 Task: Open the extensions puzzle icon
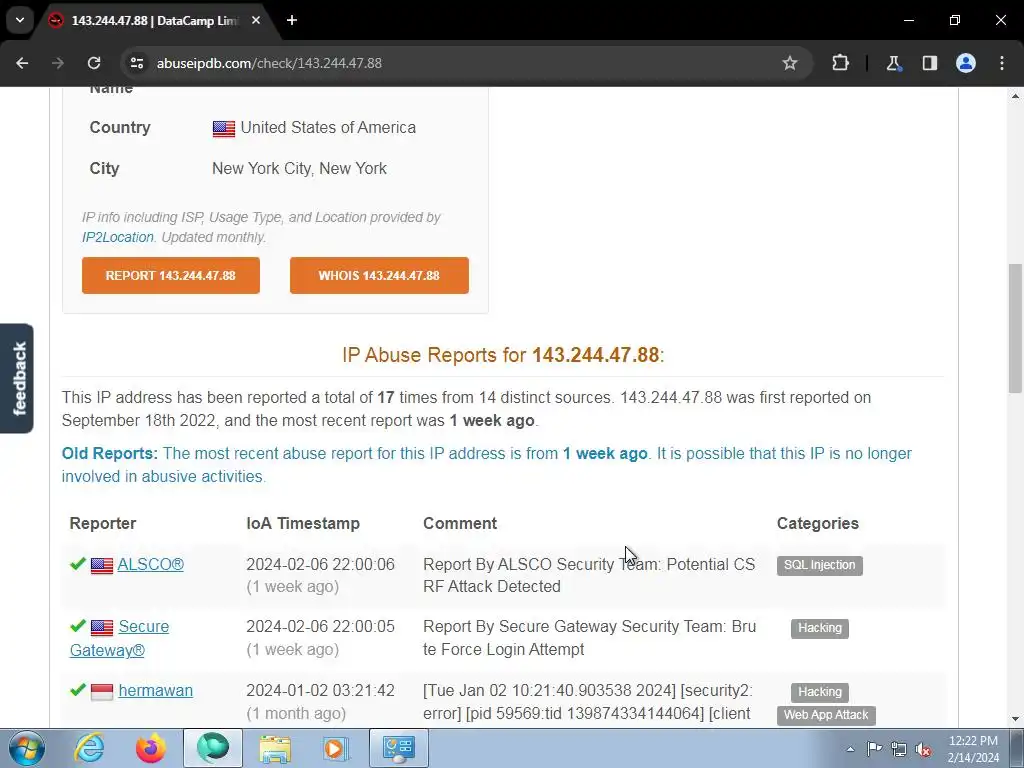(x=840, y=63)
